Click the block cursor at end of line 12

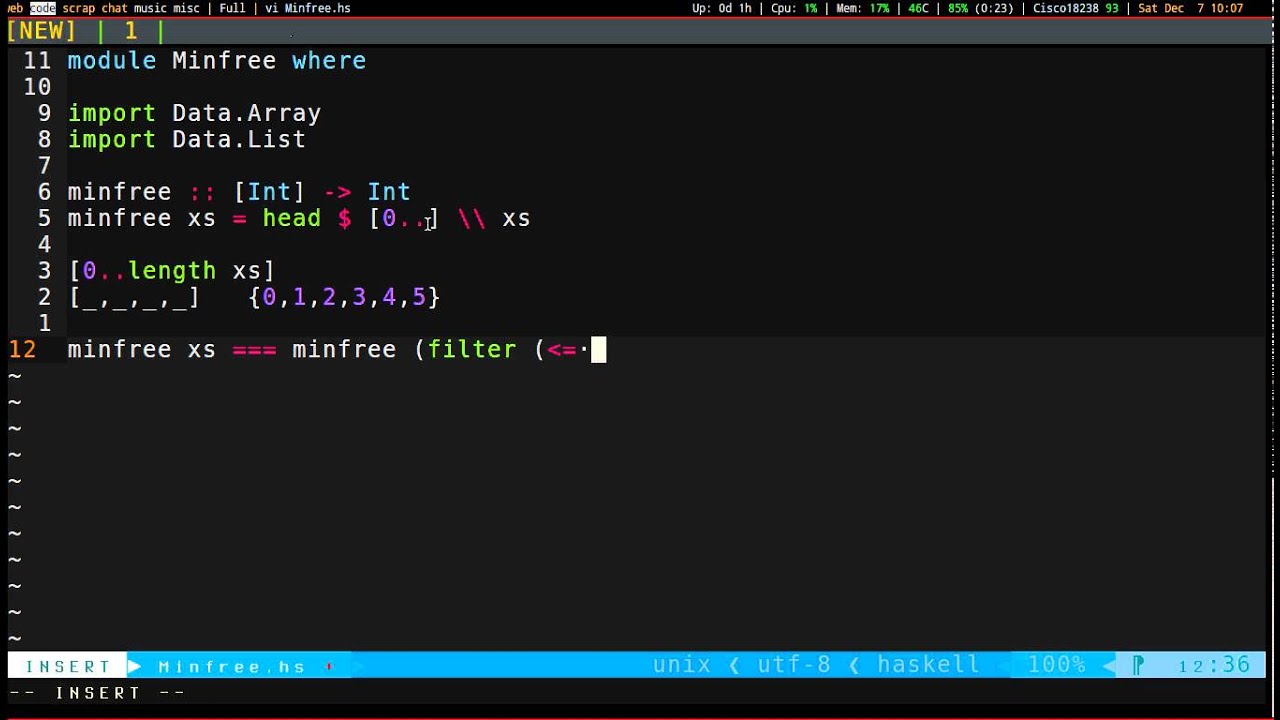pyautogui.click(x=598, y=349)
